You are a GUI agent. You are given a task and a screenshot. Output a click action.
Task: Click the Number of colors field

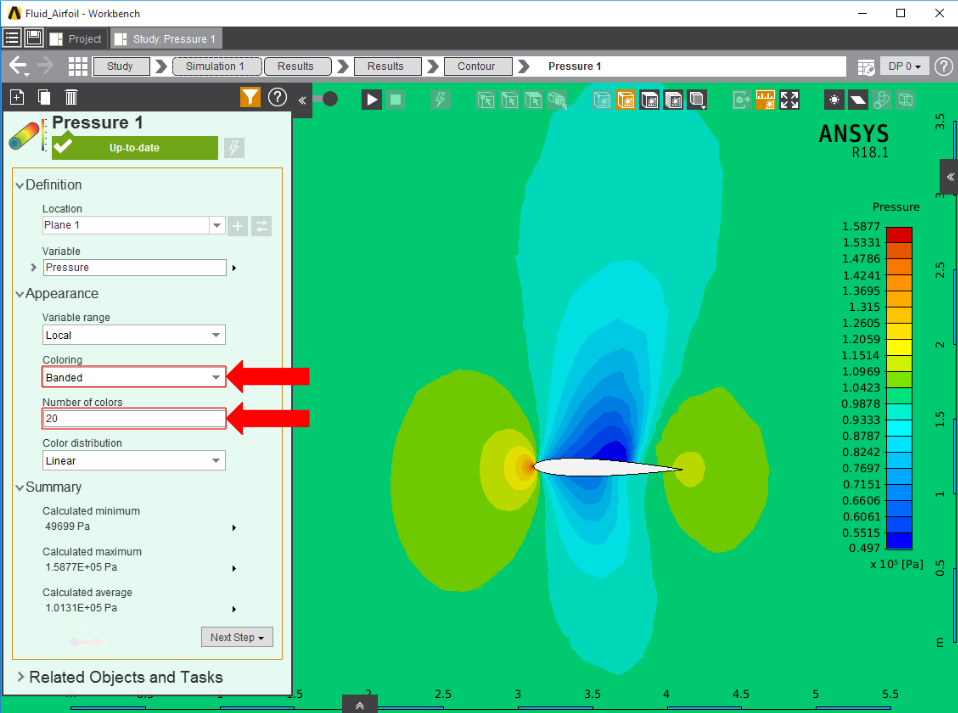click(134, 419)
